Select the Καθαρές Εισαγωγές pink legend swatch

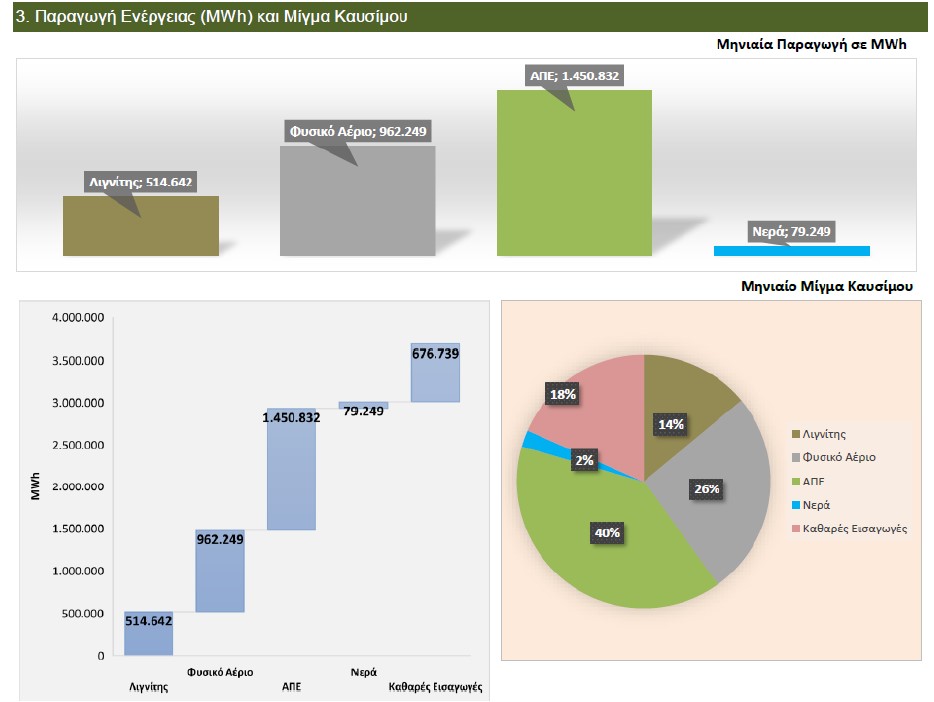coord(796,528)
